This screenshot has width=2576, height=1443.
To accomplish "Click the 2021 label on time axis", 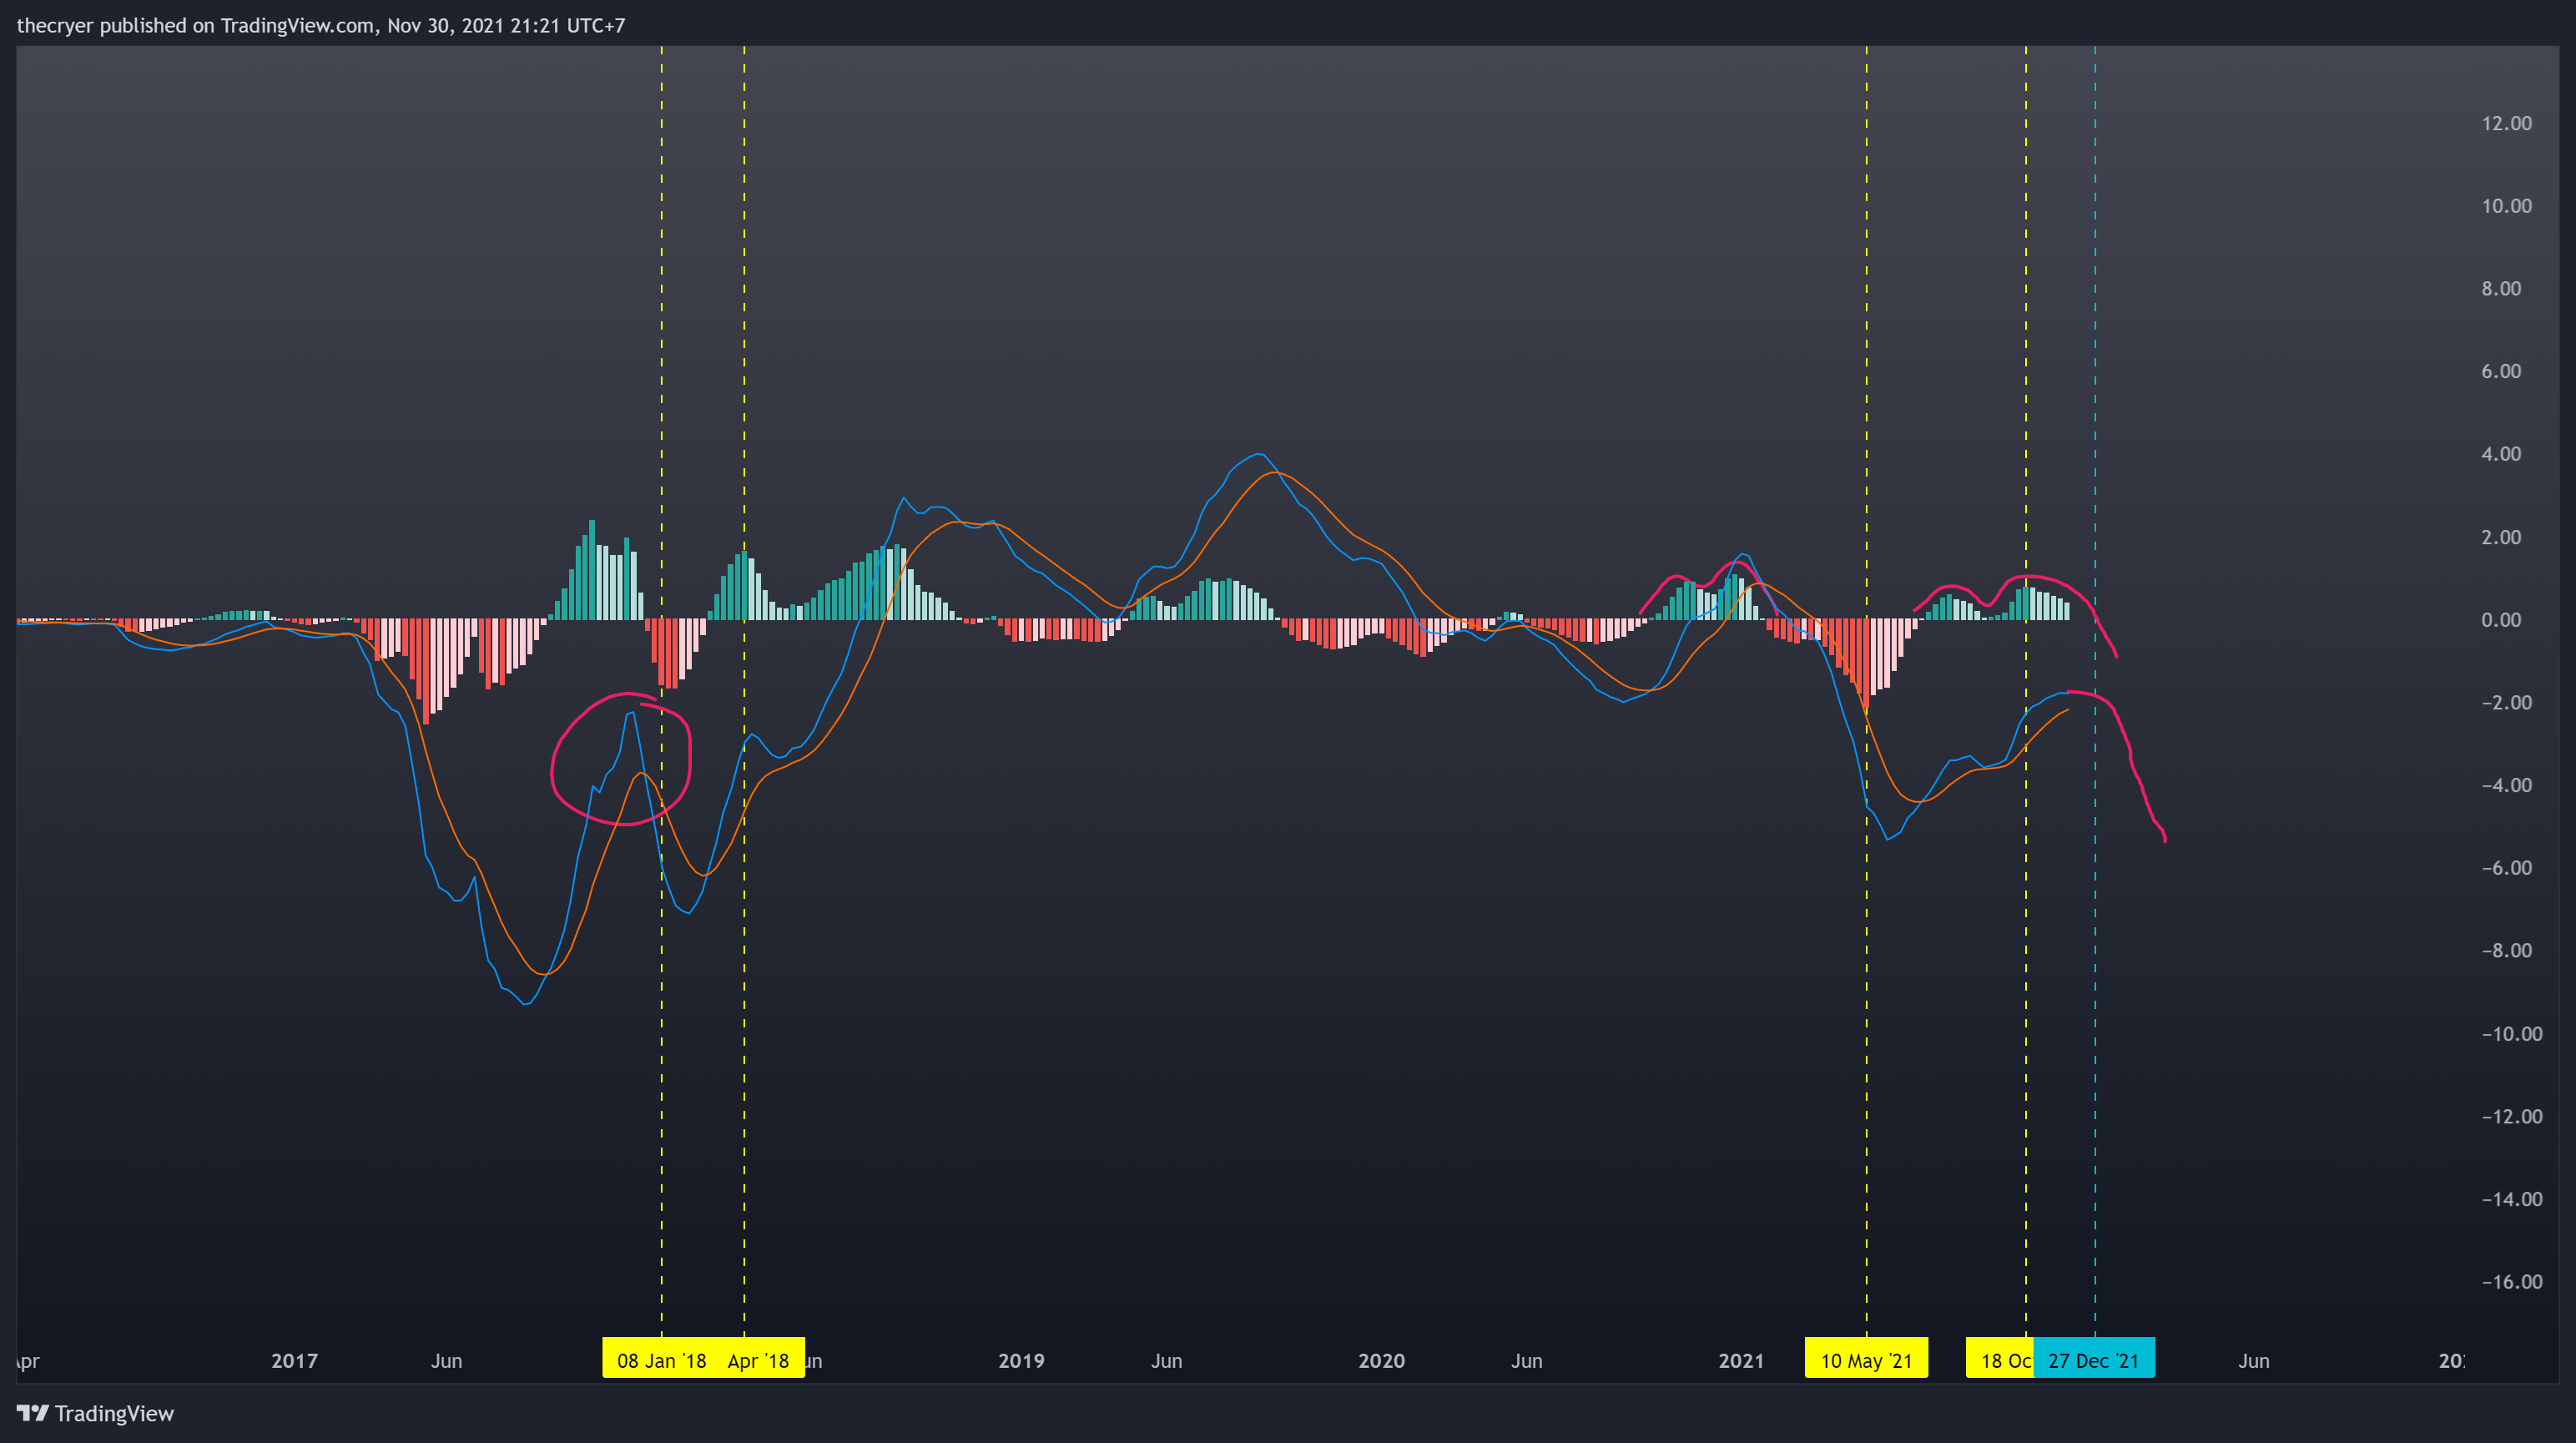I will click(x=1741, y=1361).
